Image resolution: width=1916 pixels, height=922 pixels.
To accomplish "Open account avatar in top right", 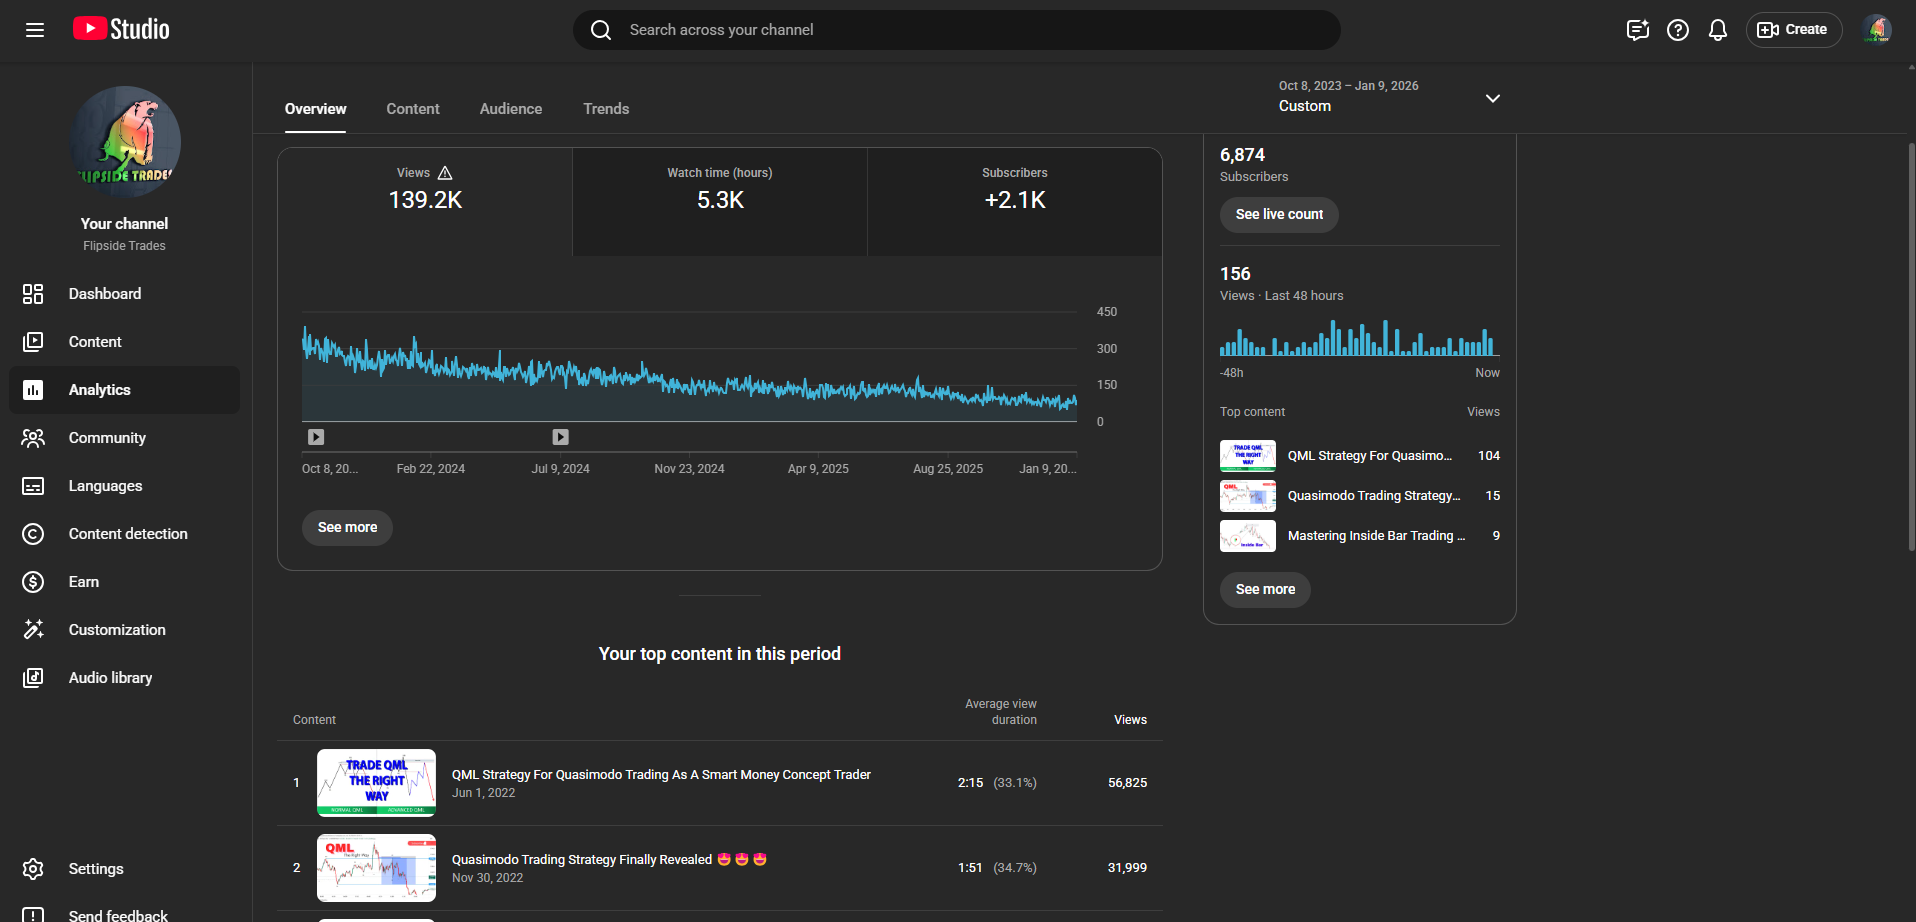I will [x=1877, y=30].
